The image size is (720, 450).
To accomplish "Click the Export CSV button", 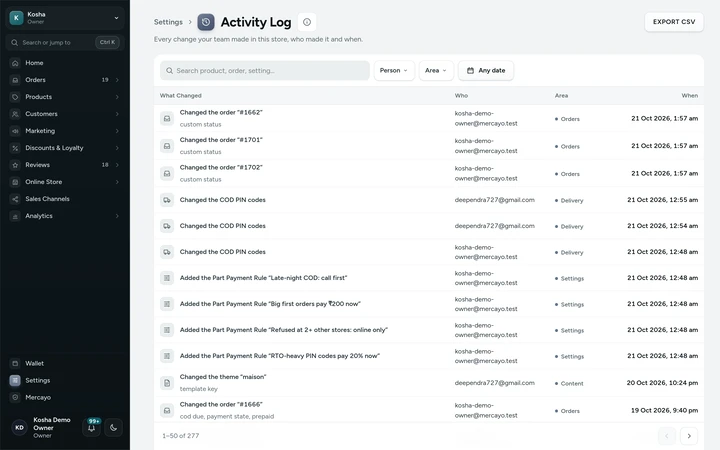I will pos(674,22).
